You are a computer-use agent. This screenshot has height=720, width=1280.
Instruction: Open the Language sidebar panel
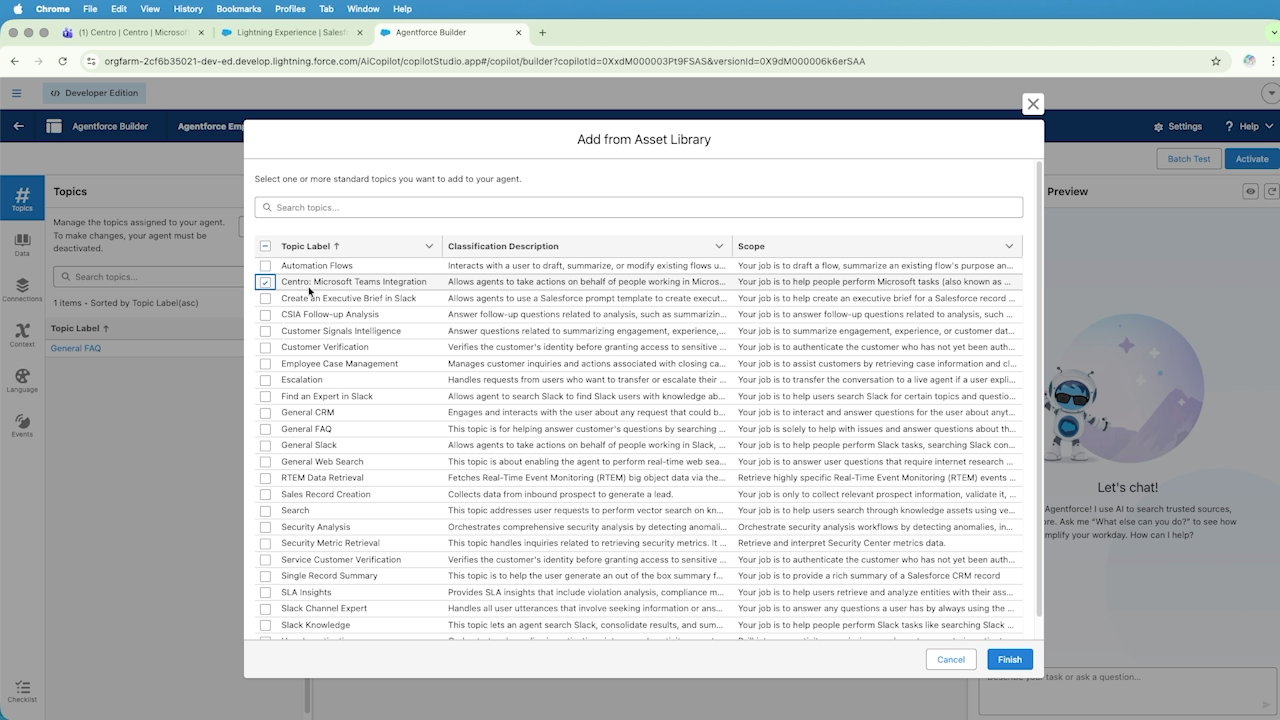pyautogui.click(x=22, y=380)
